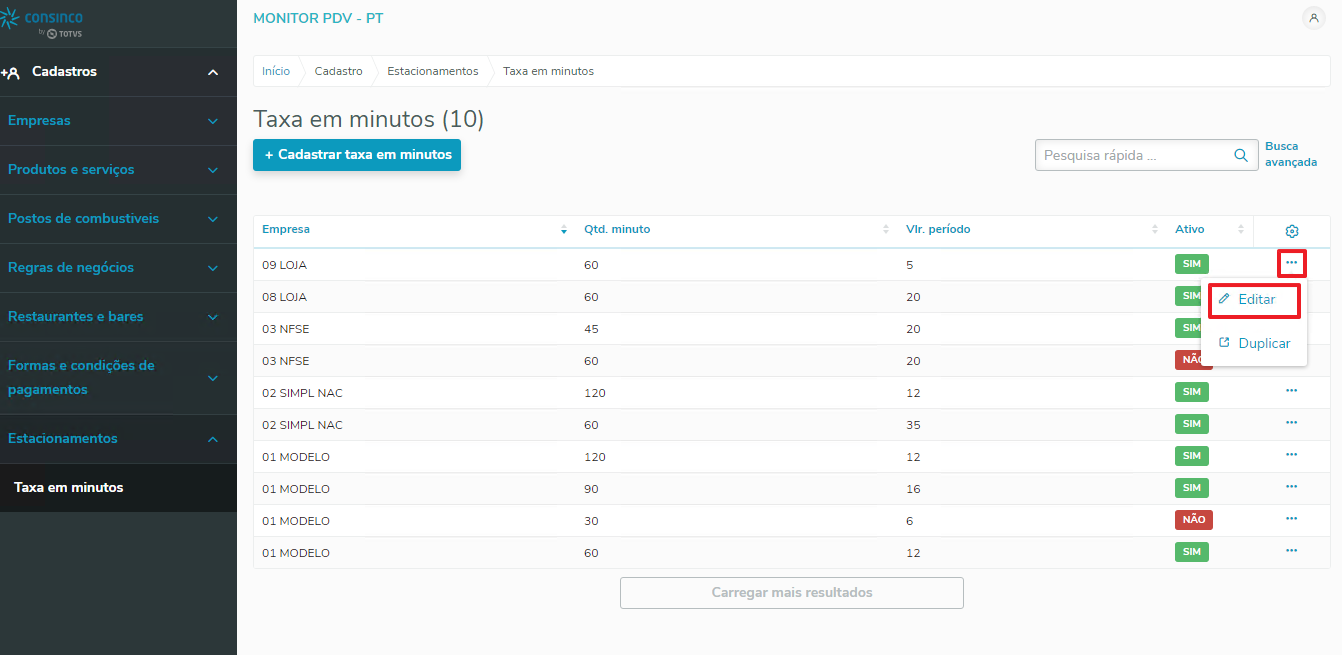Open actions menu for 09 LOJA row
This screenshot has height=655, width=1342.
coord(1291,263)
